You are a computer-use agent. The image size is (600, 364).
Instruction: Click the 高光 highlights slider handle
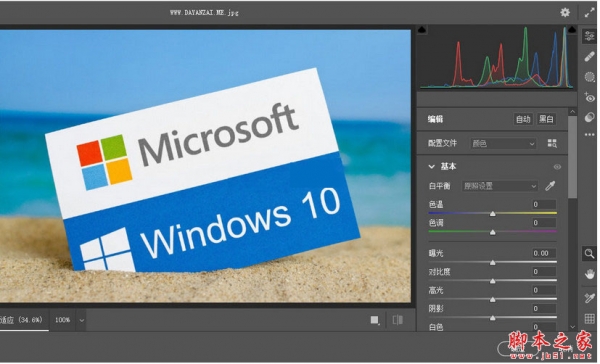pos(493,299)
